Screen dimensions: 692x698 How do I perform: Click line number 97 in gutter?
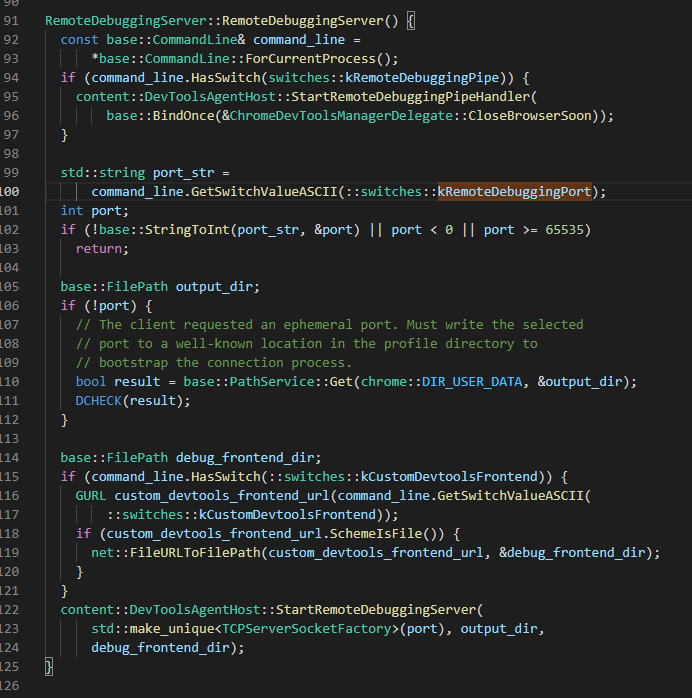(x=11, y=135)
